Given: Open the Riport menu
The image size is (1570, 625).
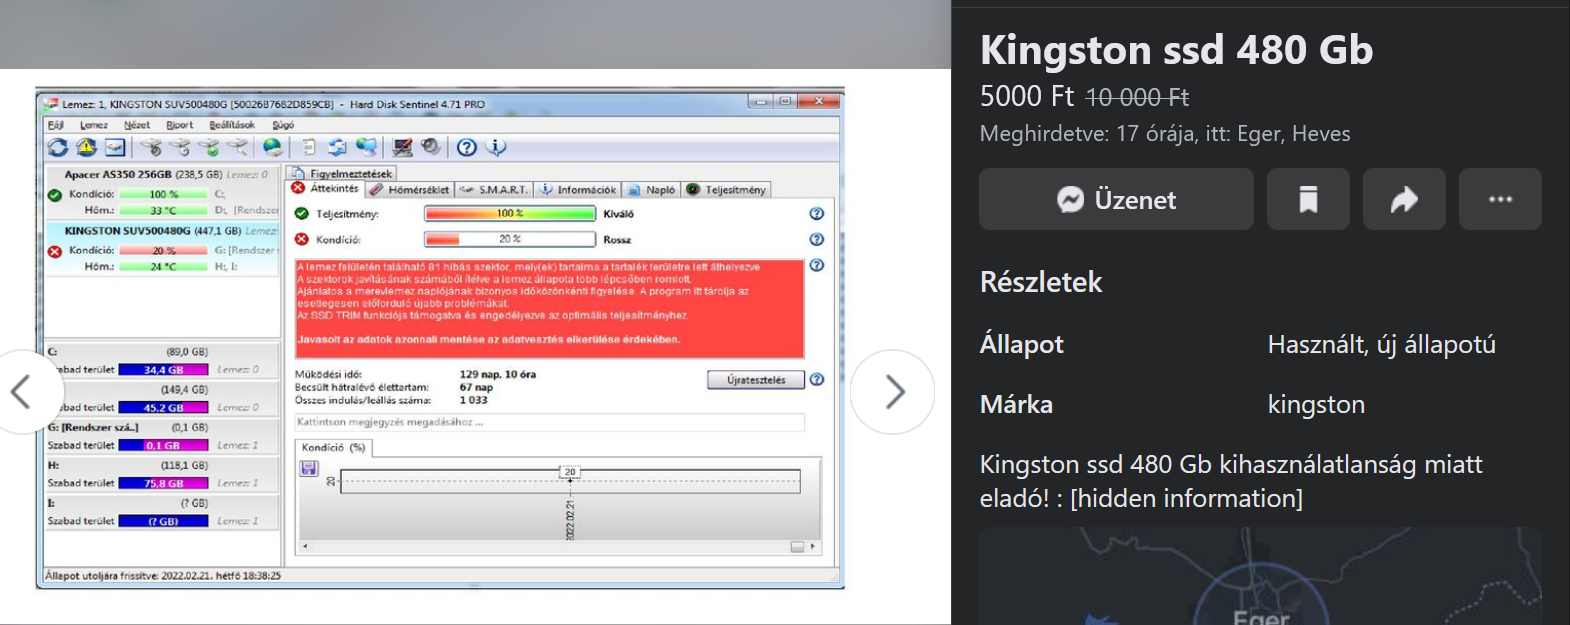Looking at the screenshot, I should 180,125.
